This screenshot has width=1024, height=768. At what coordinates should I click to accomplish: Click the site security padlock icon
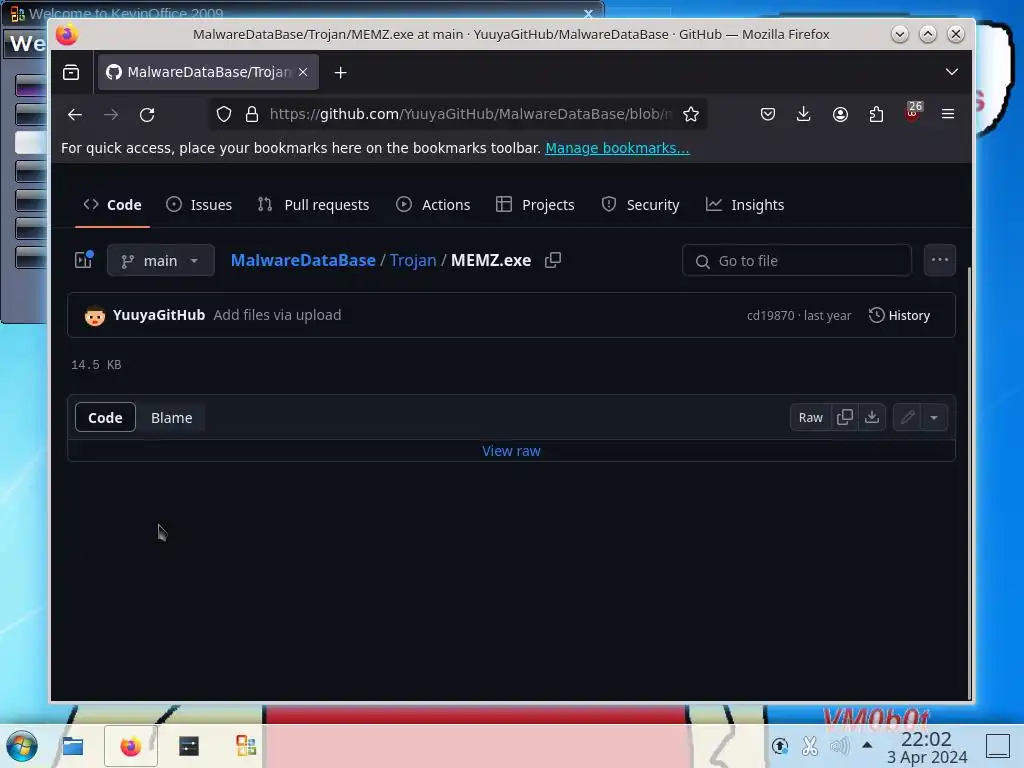251,114
